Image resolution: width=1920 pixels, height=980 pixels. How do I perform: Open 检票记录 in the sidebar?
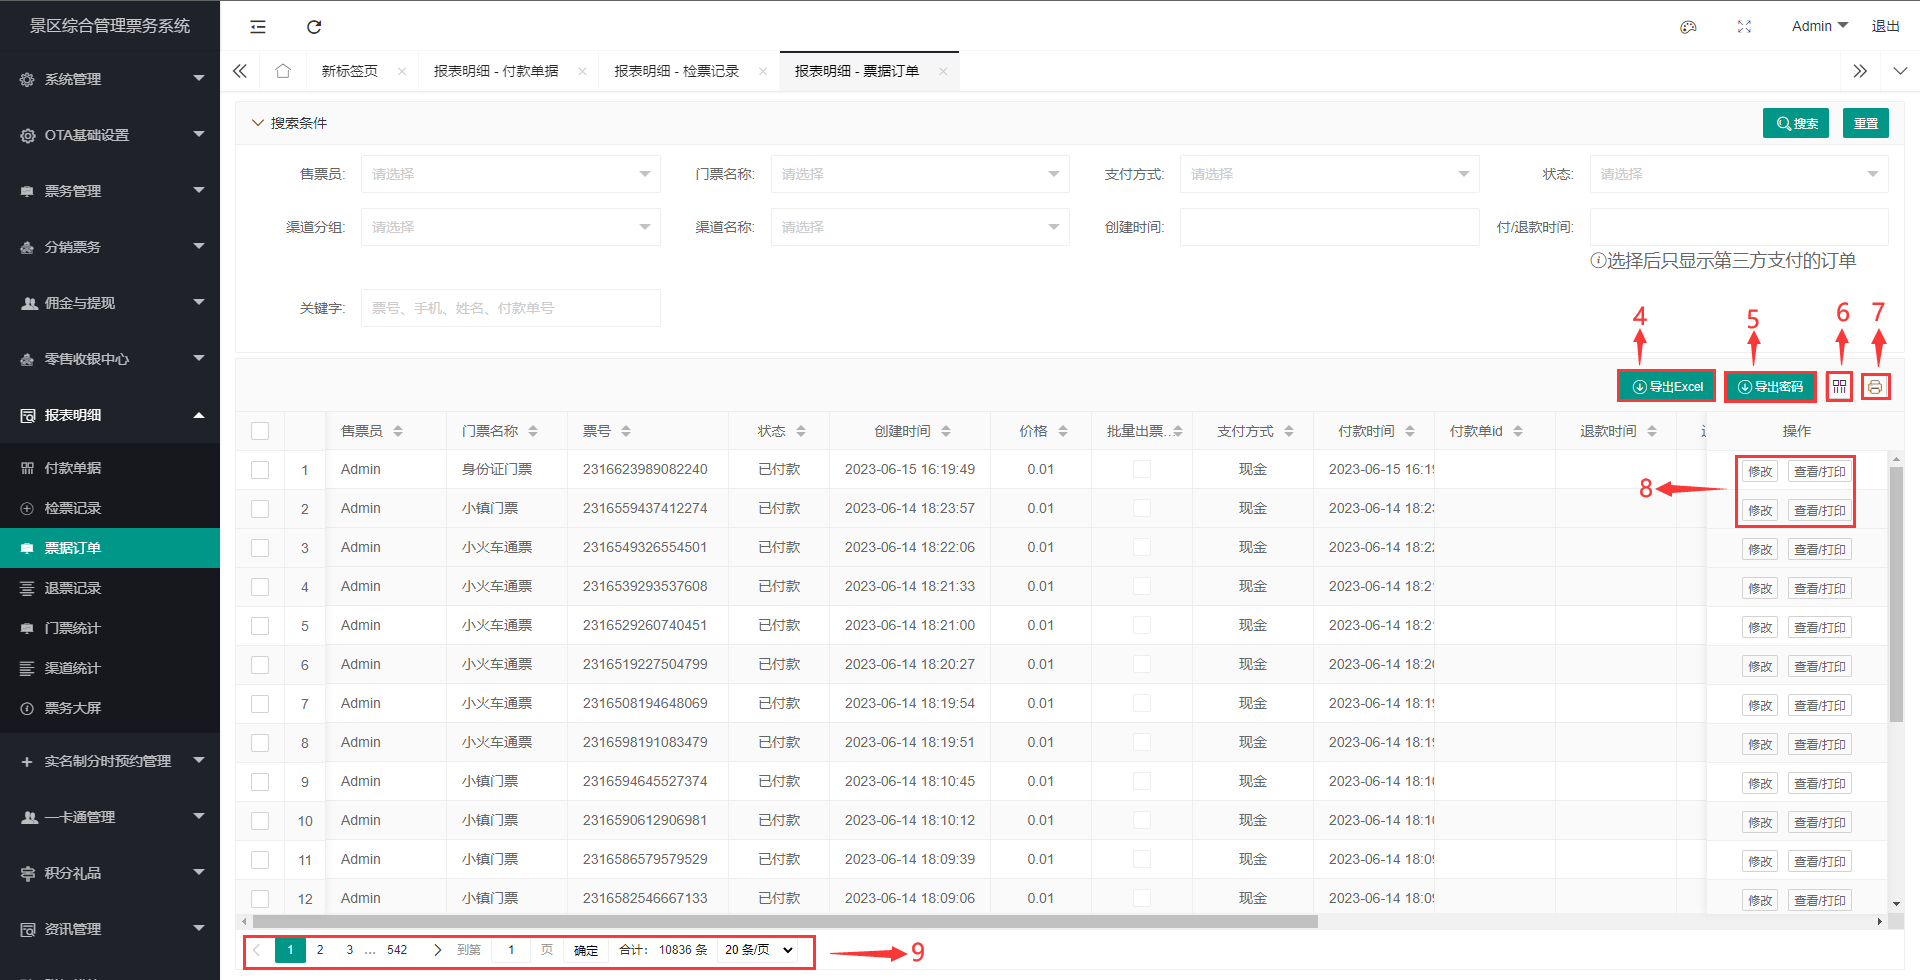coord(110,508)
